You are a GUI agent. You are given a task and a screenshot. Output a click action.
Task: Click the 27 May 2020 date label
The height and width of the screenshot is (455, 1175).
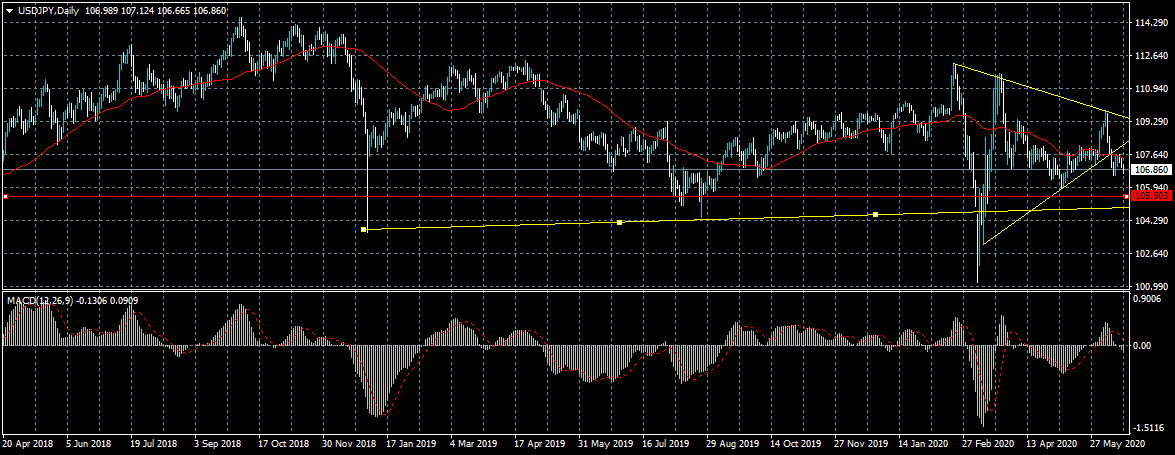1115,444
